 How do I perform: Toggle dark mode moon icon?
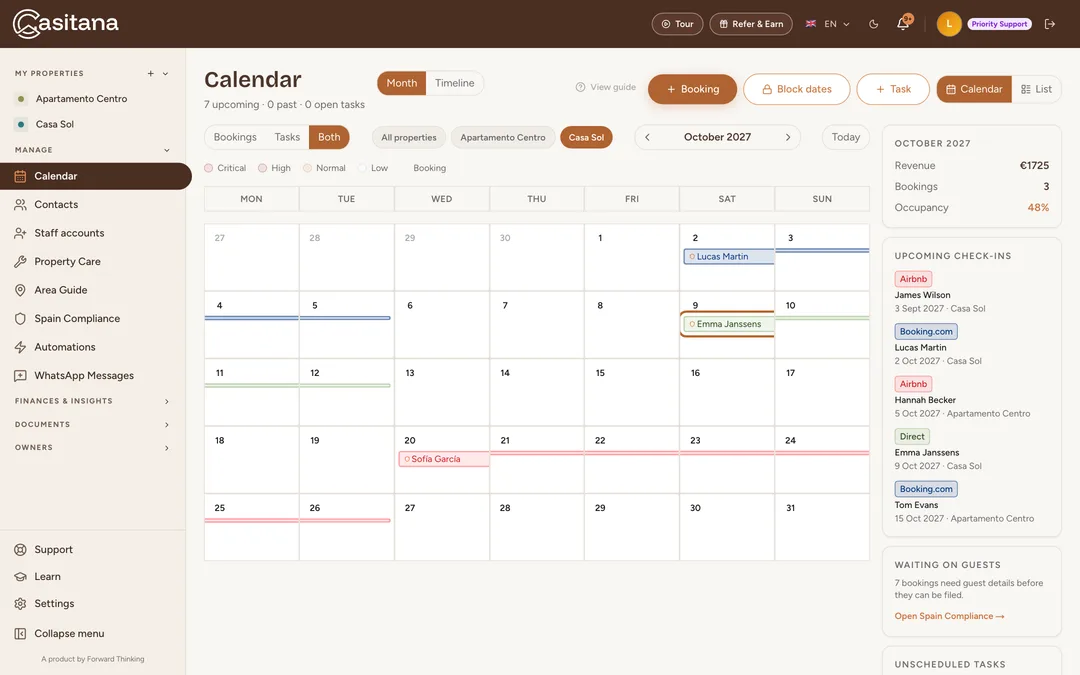tap(873, 24)
